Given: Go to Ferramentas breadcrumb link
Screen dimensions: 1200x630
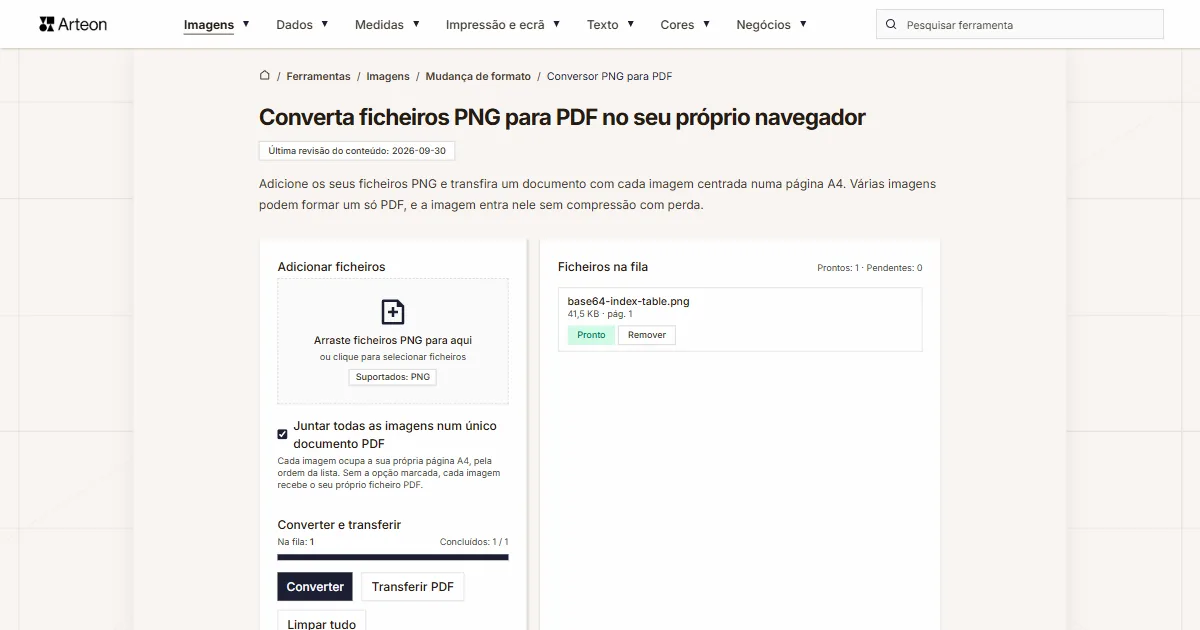Looking at the screenshot, I should pyautogui.click(x=318, y=76).
